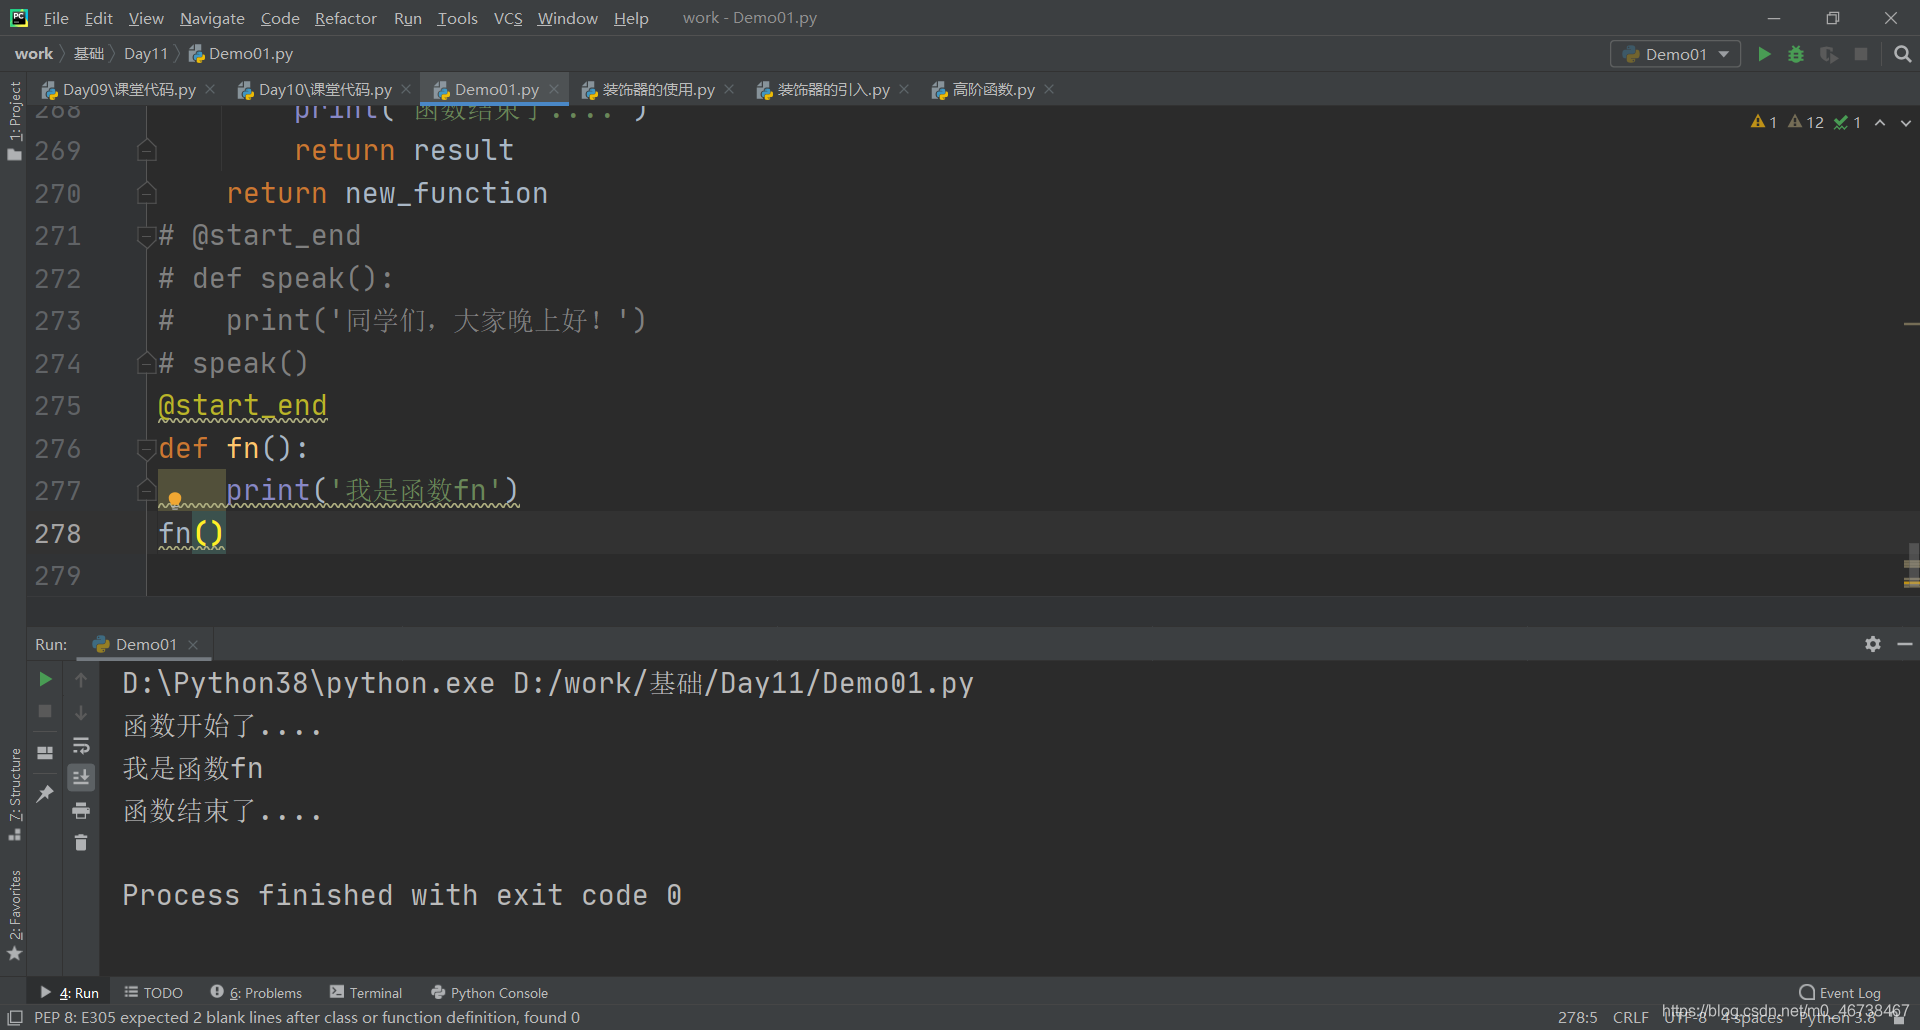
Task: Open the Problems tool window
Action: pos(256,992)
